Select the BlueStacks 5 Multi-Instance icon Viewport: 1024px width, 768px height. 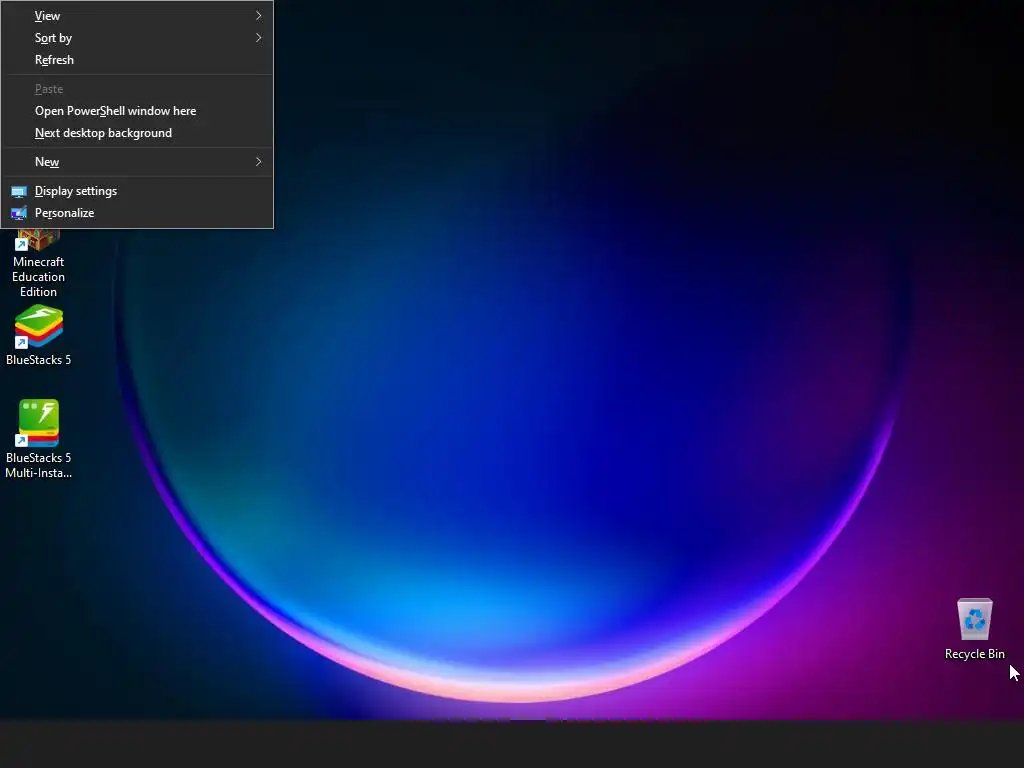tap(39, 423)
